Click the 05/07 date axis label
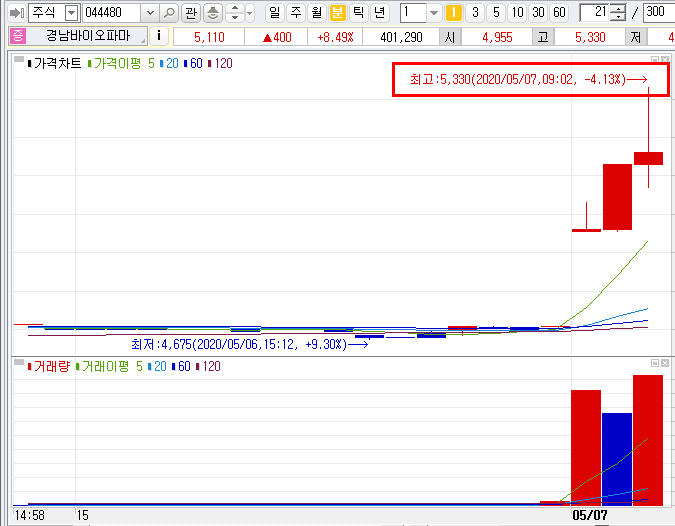Image resolution: width=675 pixels, height=526 pixels. tap(589, 515)
